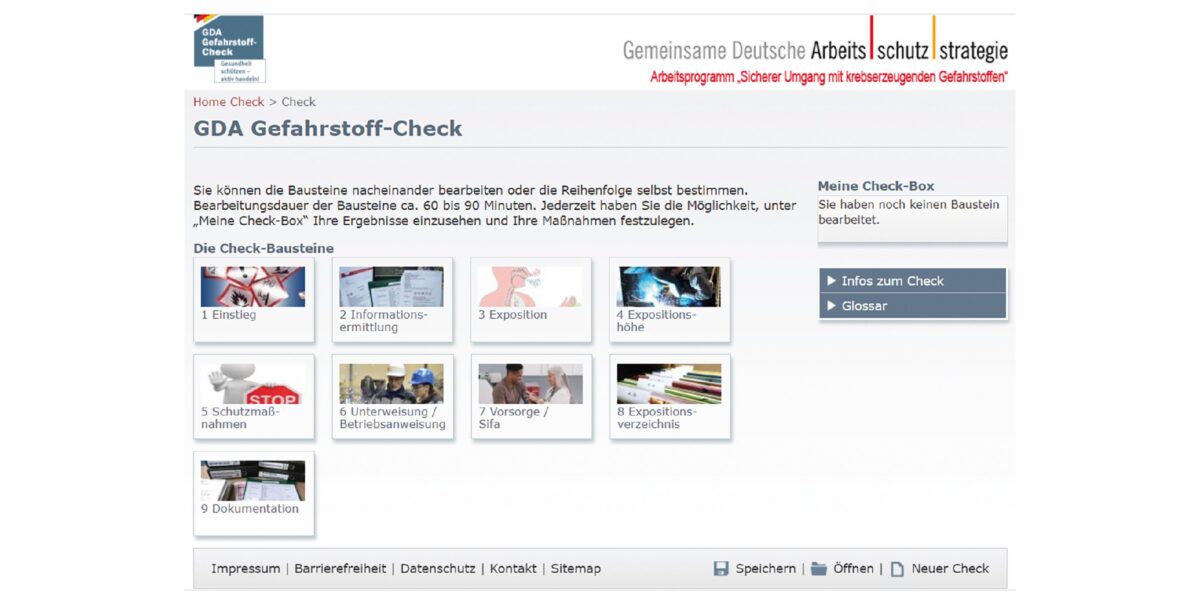Viewport: 1200px width, 600px height.
Task: Click the GDA Gefahrstoff-Check logo
Action: pyautogui.click(x=229, y=48)
